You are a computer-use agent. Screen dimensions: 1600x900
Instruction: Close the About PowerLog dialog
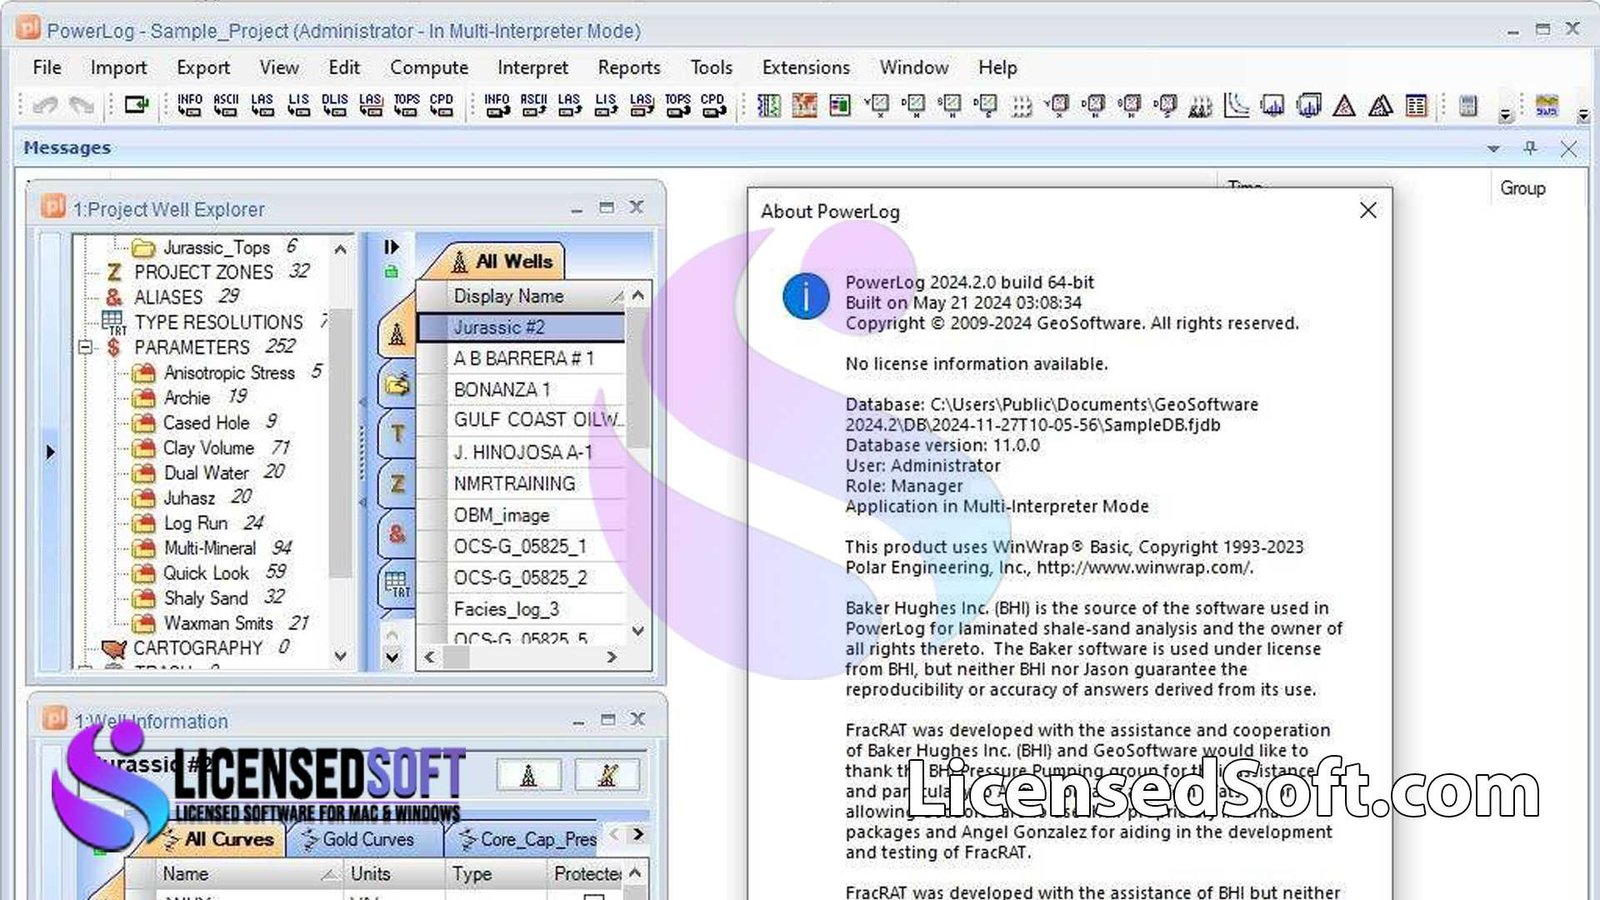[x=1368, y=211]
